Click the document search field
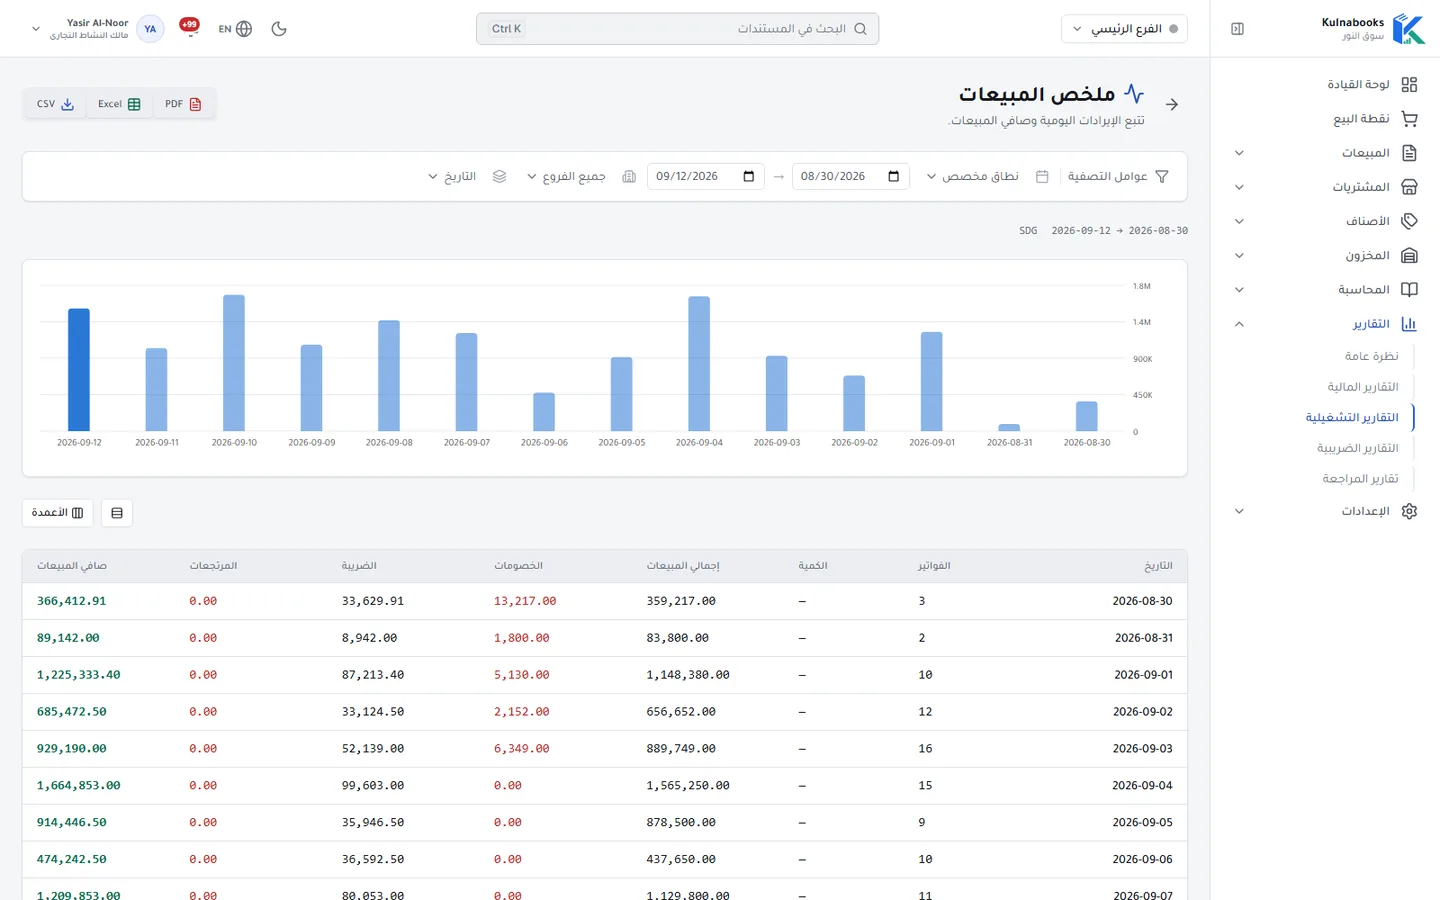The image size is (1440, 900). [677, 29]
